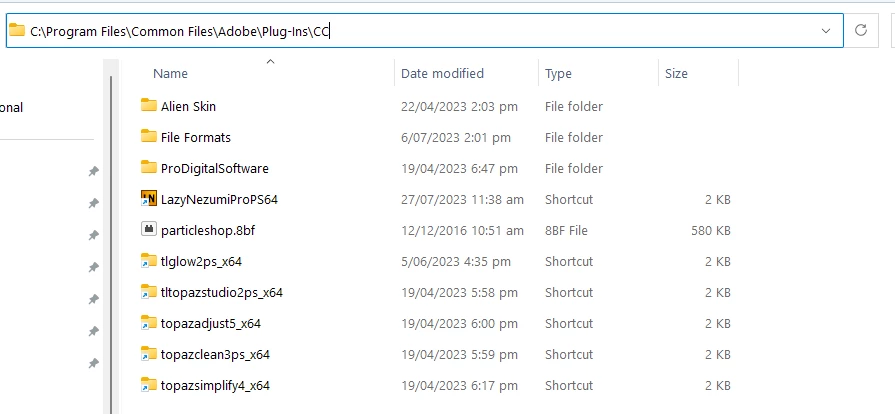Click the 22/04/2023 2:03 pm date cell
Viewport: 895px width, 414px height.
point(459,106)
